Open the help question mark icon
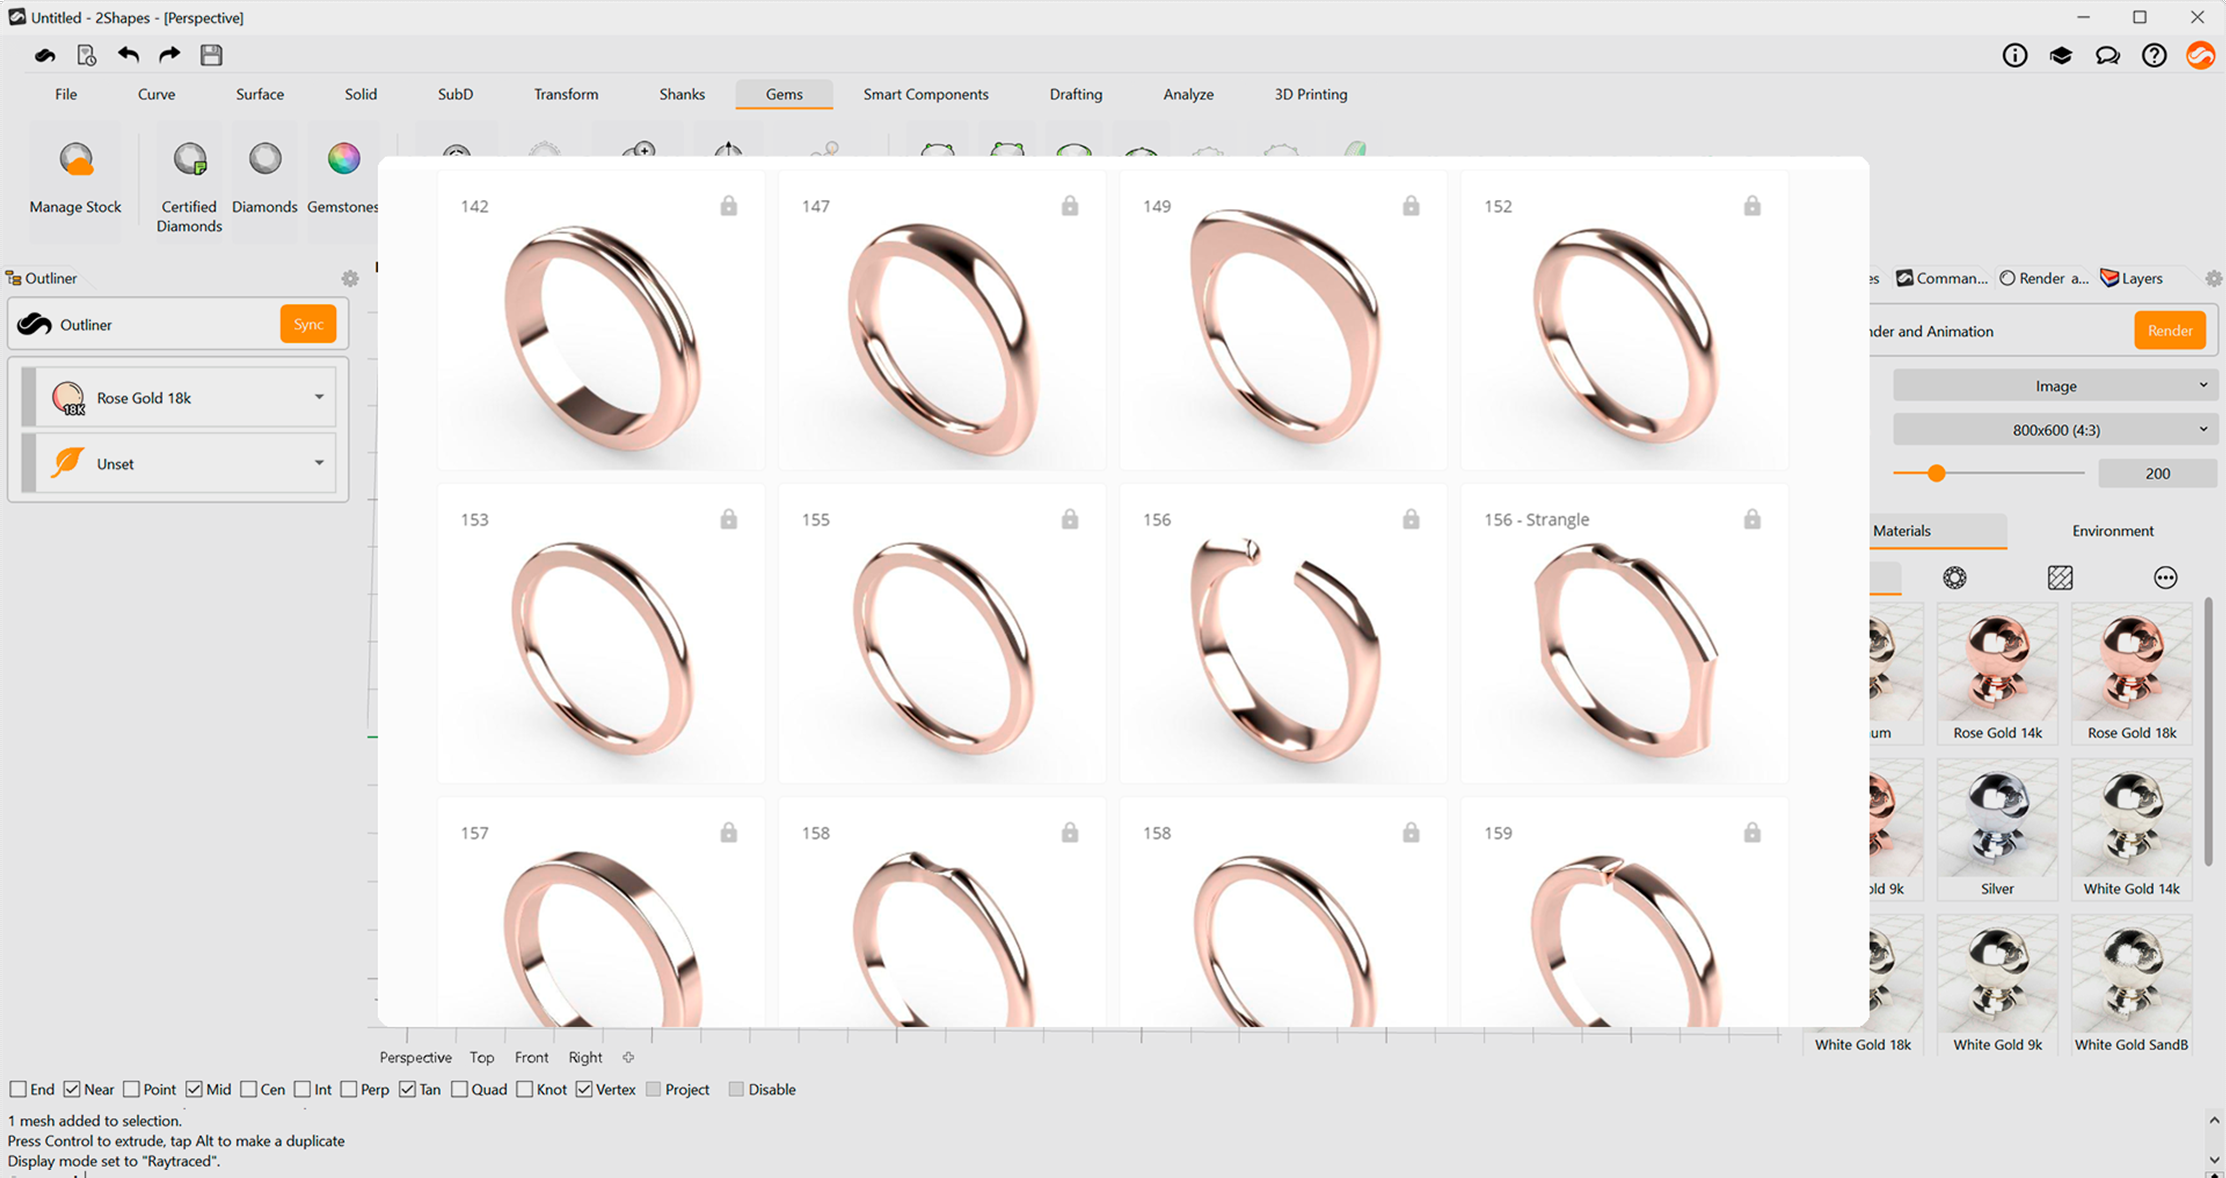The image size is (2226, 1178). coord(2154,56)
